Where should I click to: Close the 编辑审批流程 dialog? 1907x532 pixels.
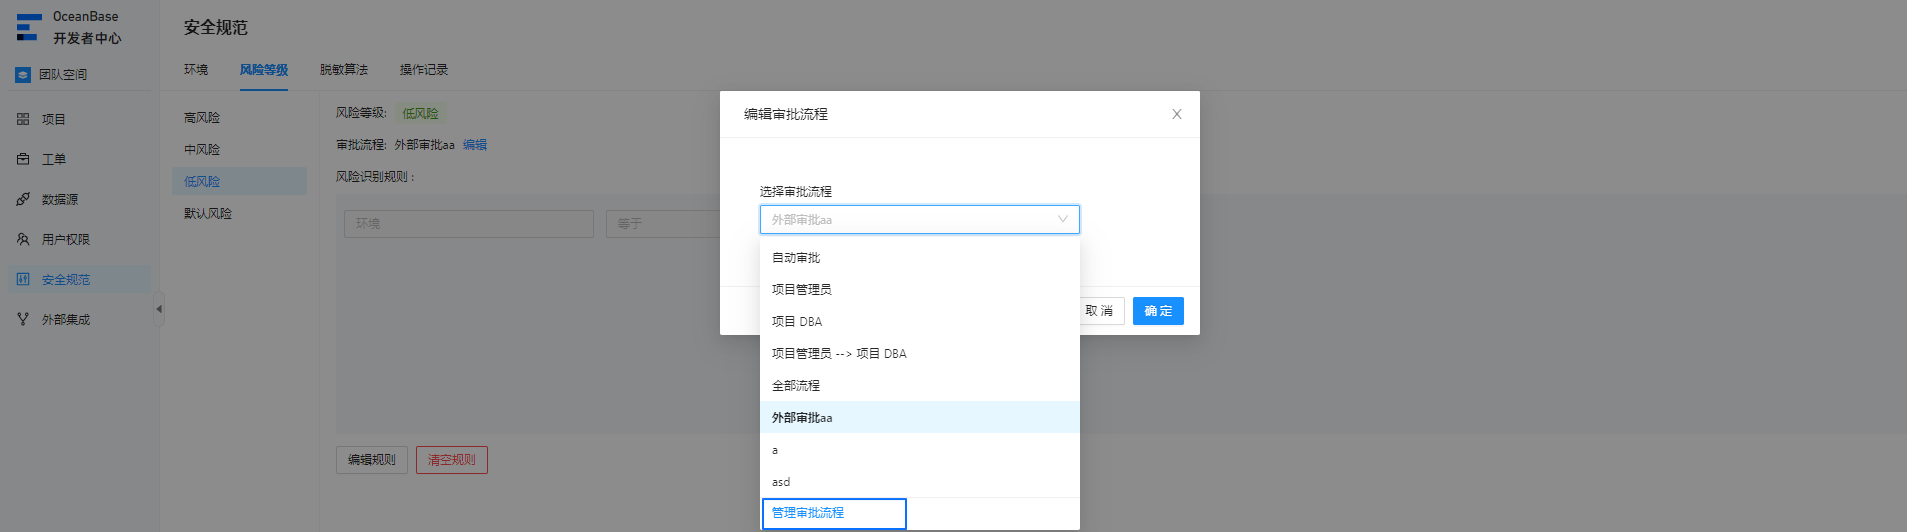[1177, 114]
